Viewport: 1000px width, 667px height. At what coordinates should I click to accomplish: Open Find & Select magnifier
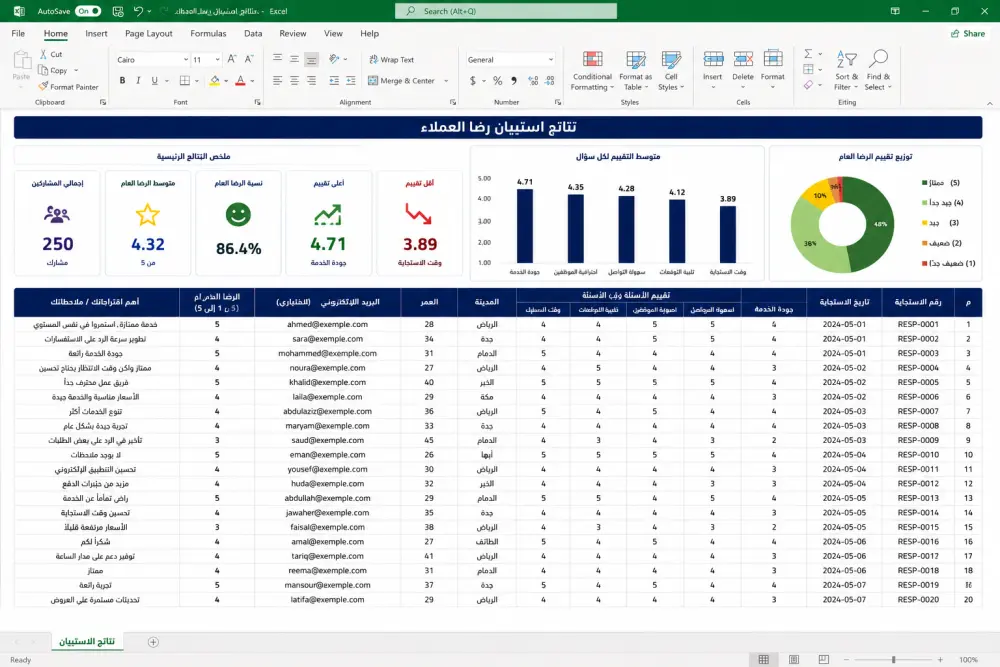[x=878, y=70]
